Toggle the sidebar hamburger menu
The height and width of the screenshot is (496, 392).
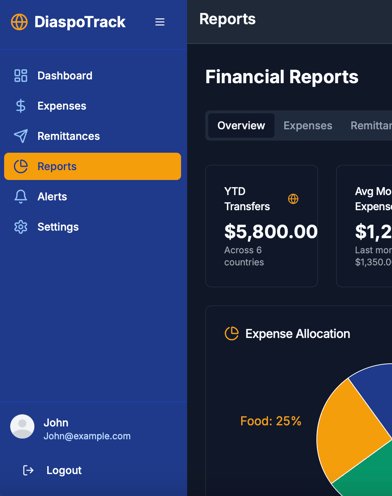tap(160, 22)
